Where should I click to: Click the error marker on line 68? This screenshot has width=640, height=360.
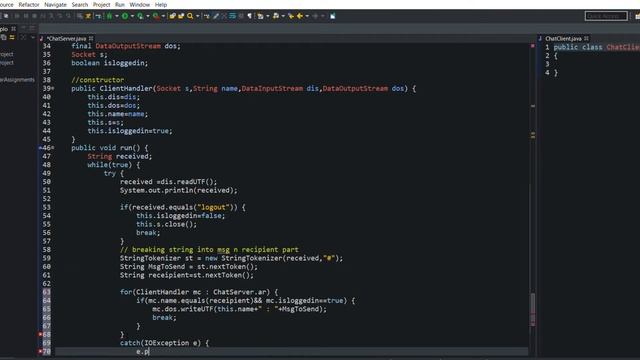coord(40,334)
